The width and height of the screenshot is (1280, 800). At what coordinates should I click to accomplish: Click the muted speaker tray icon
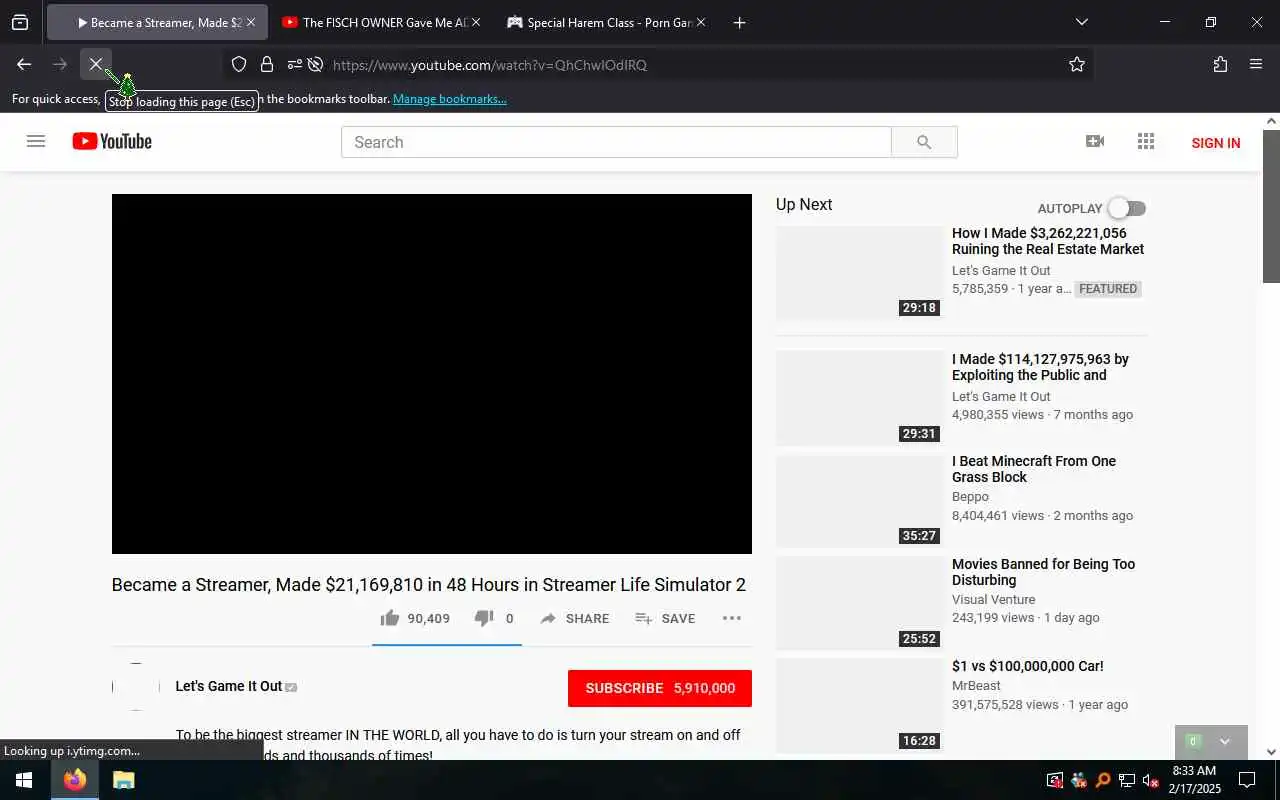coord(1151,780)
